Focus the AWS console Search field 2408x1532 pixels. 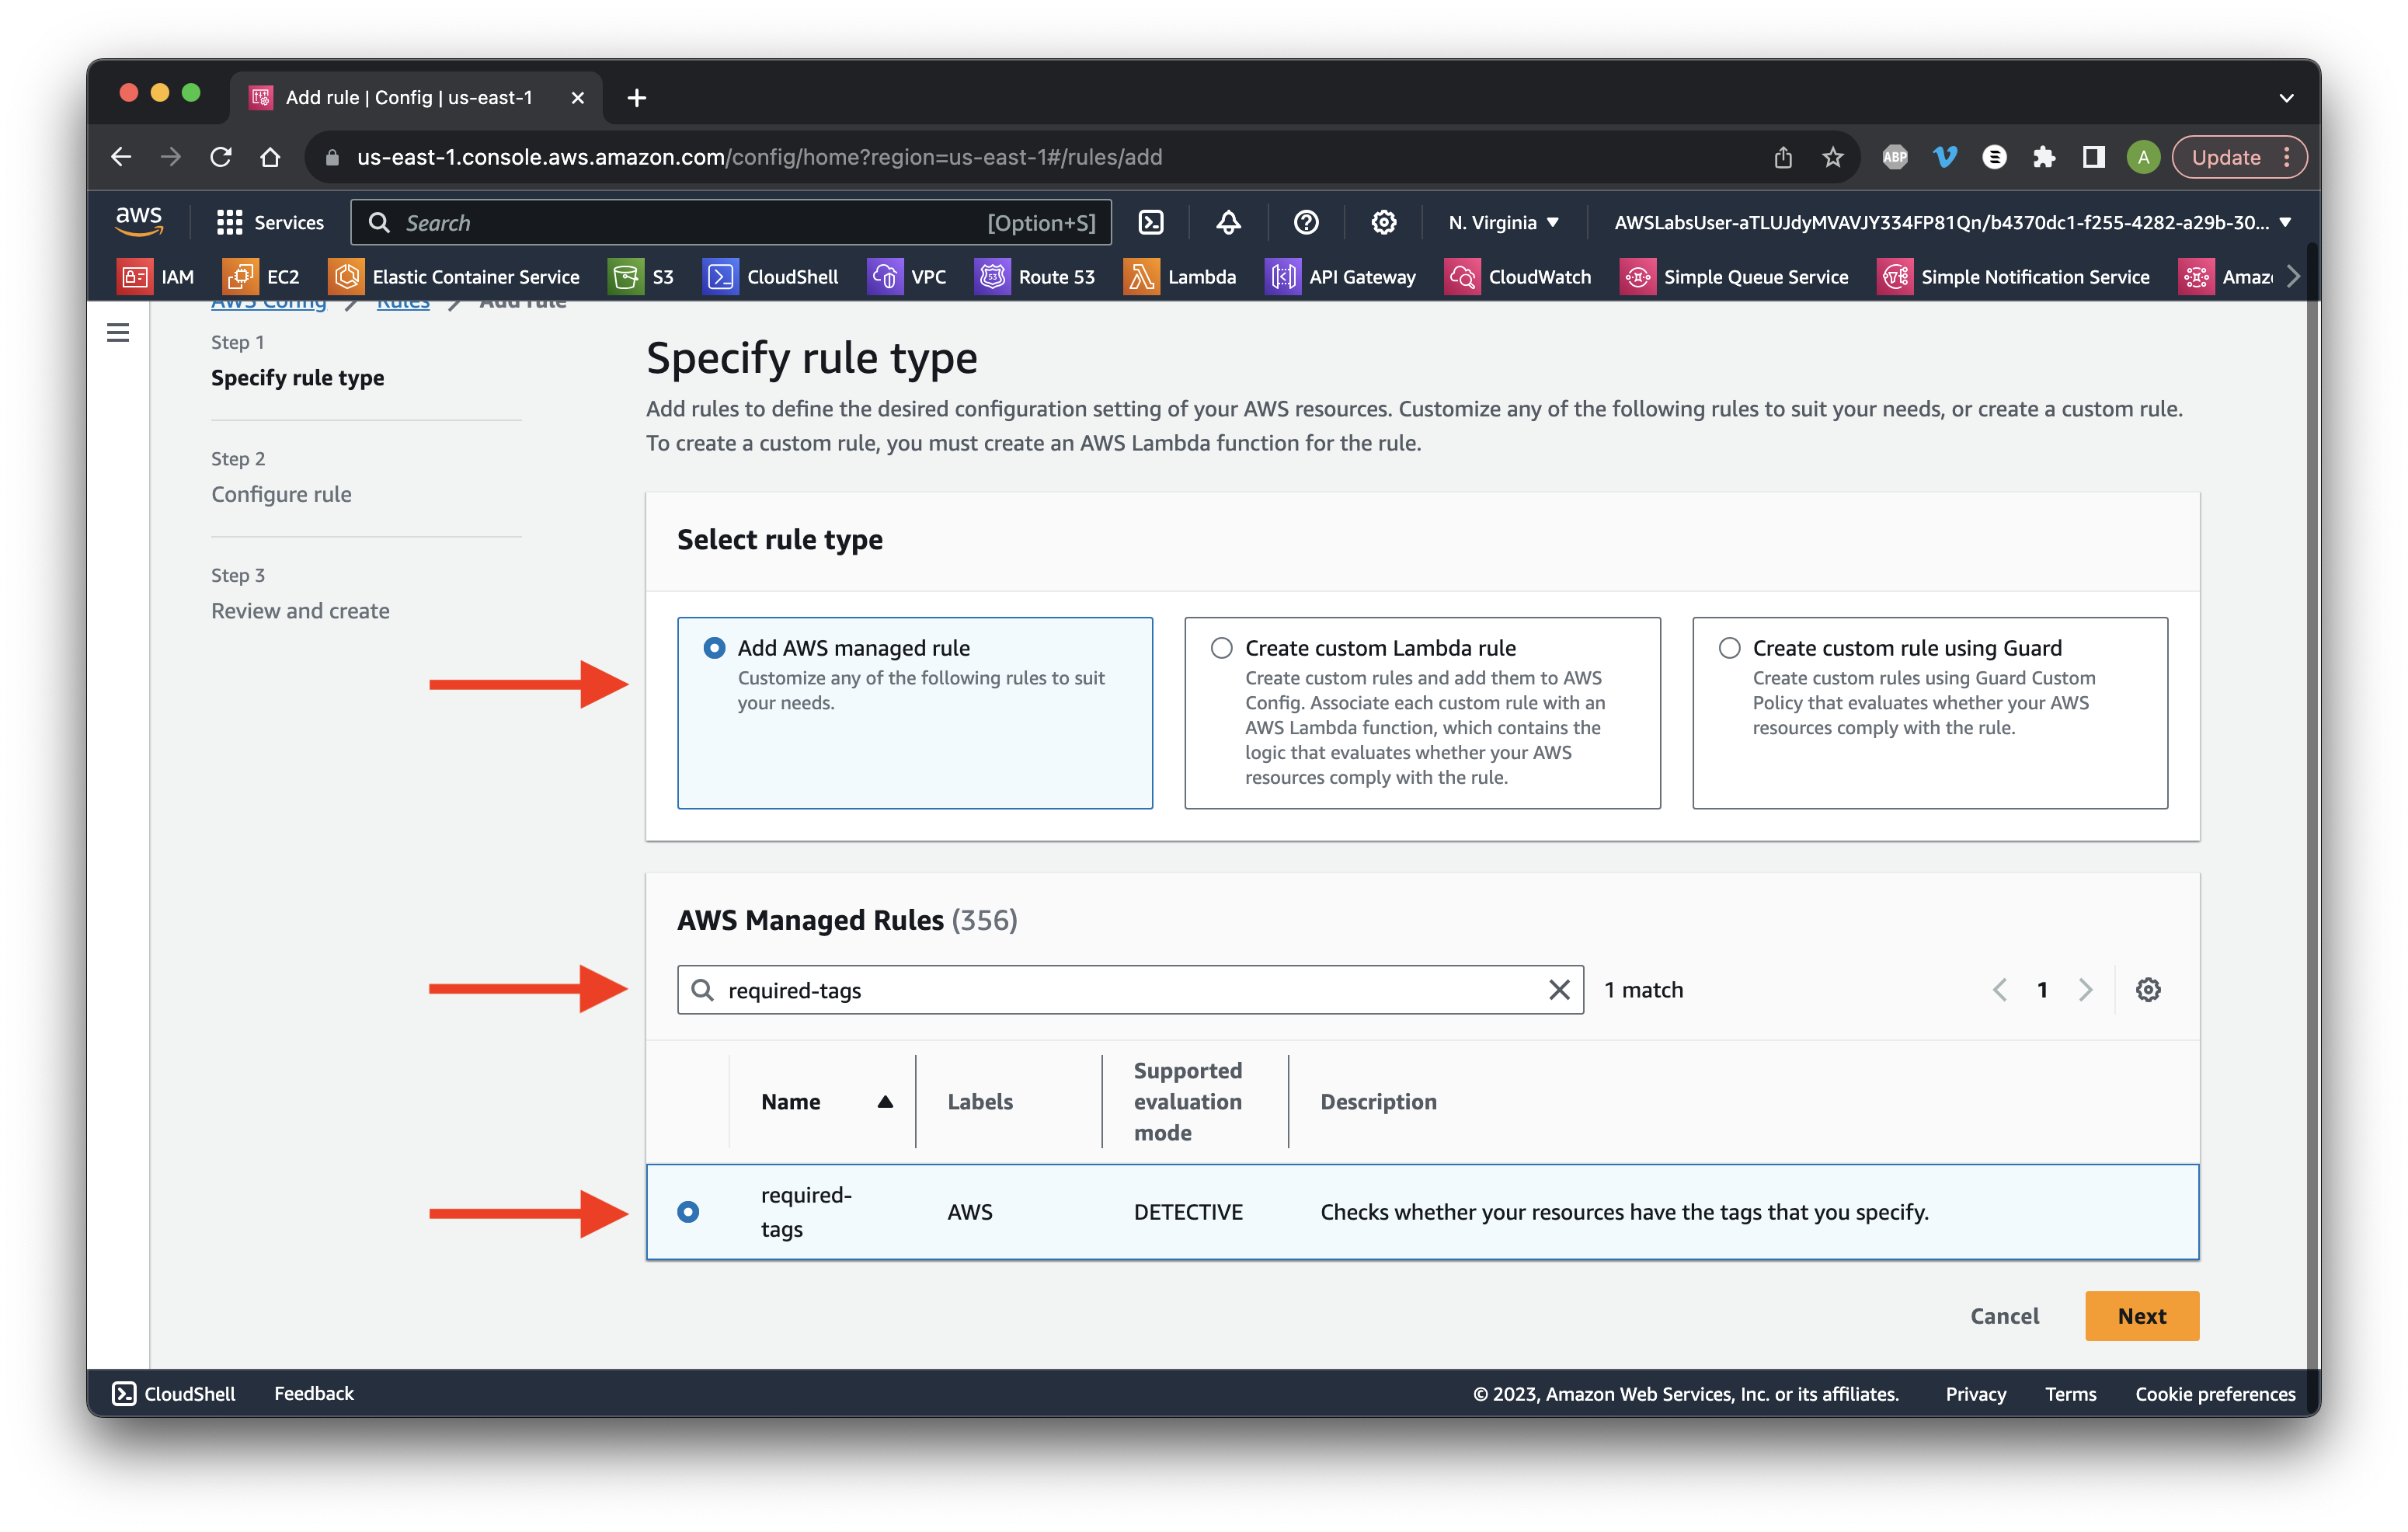pyautogui.click(x=731, y=222)
